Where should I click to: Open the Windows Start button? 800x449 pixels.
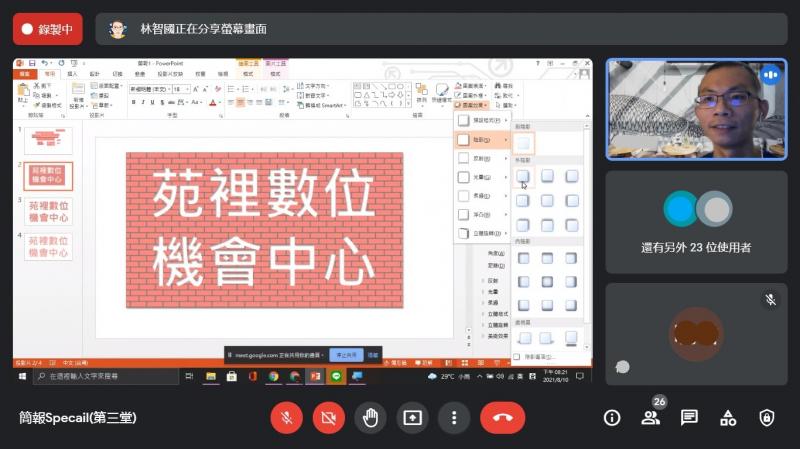click(x=22, y=376)
